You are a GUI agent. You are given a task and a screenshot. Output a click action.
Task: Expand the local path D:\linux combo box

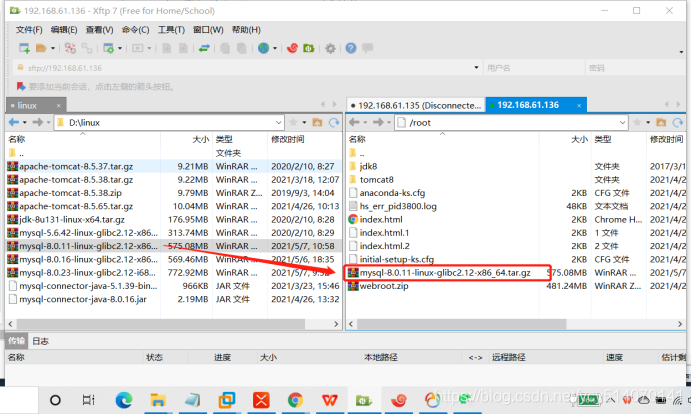tap(278, 122)
